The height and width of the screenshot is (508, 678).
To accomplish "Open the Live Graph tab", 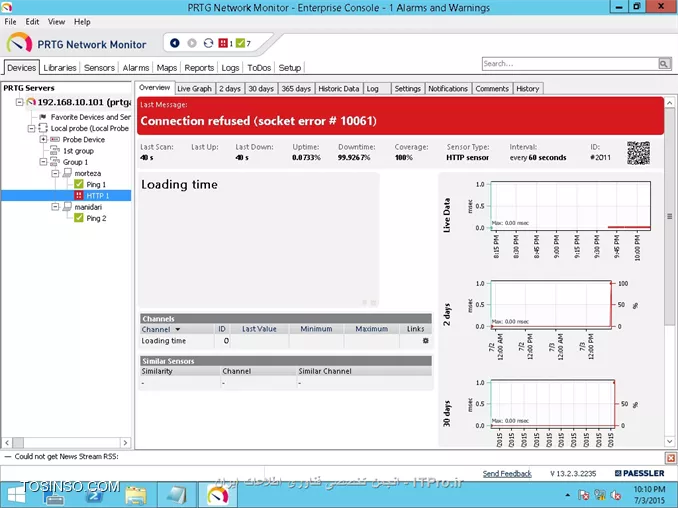I will (195, 89).
